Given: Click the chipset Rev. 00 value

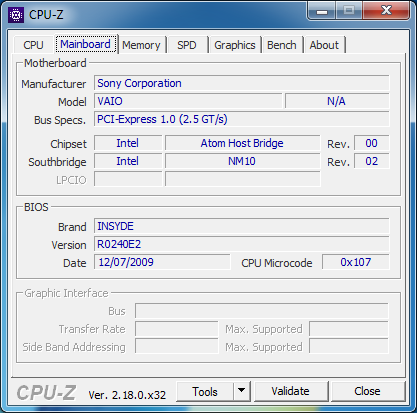Looking at the screenshot, I should click(x=371, y=143).
